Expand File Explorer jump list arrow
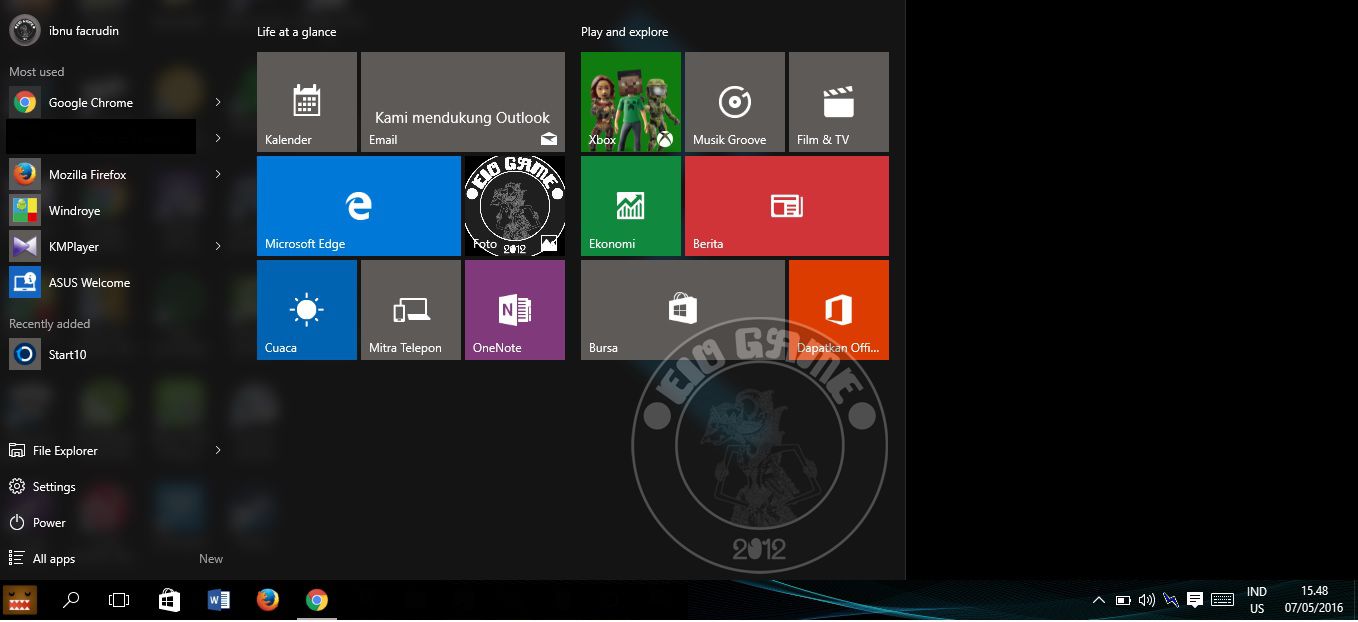This screenshot has width=1358, height=622. 218,450
